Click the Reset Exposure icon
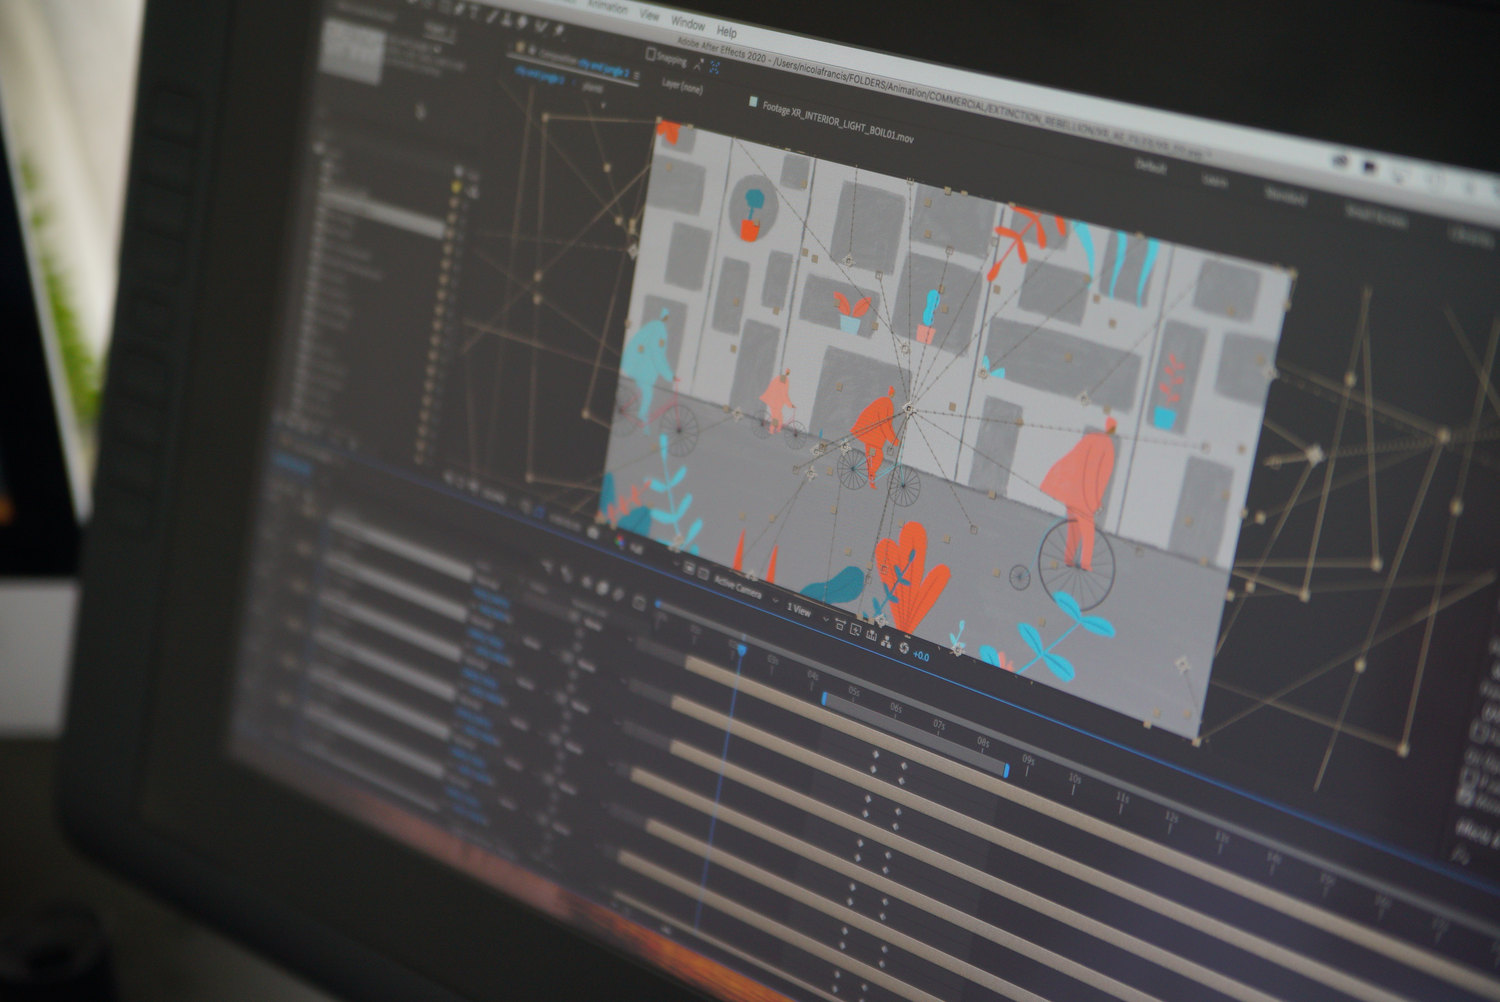 pos(903,647)
